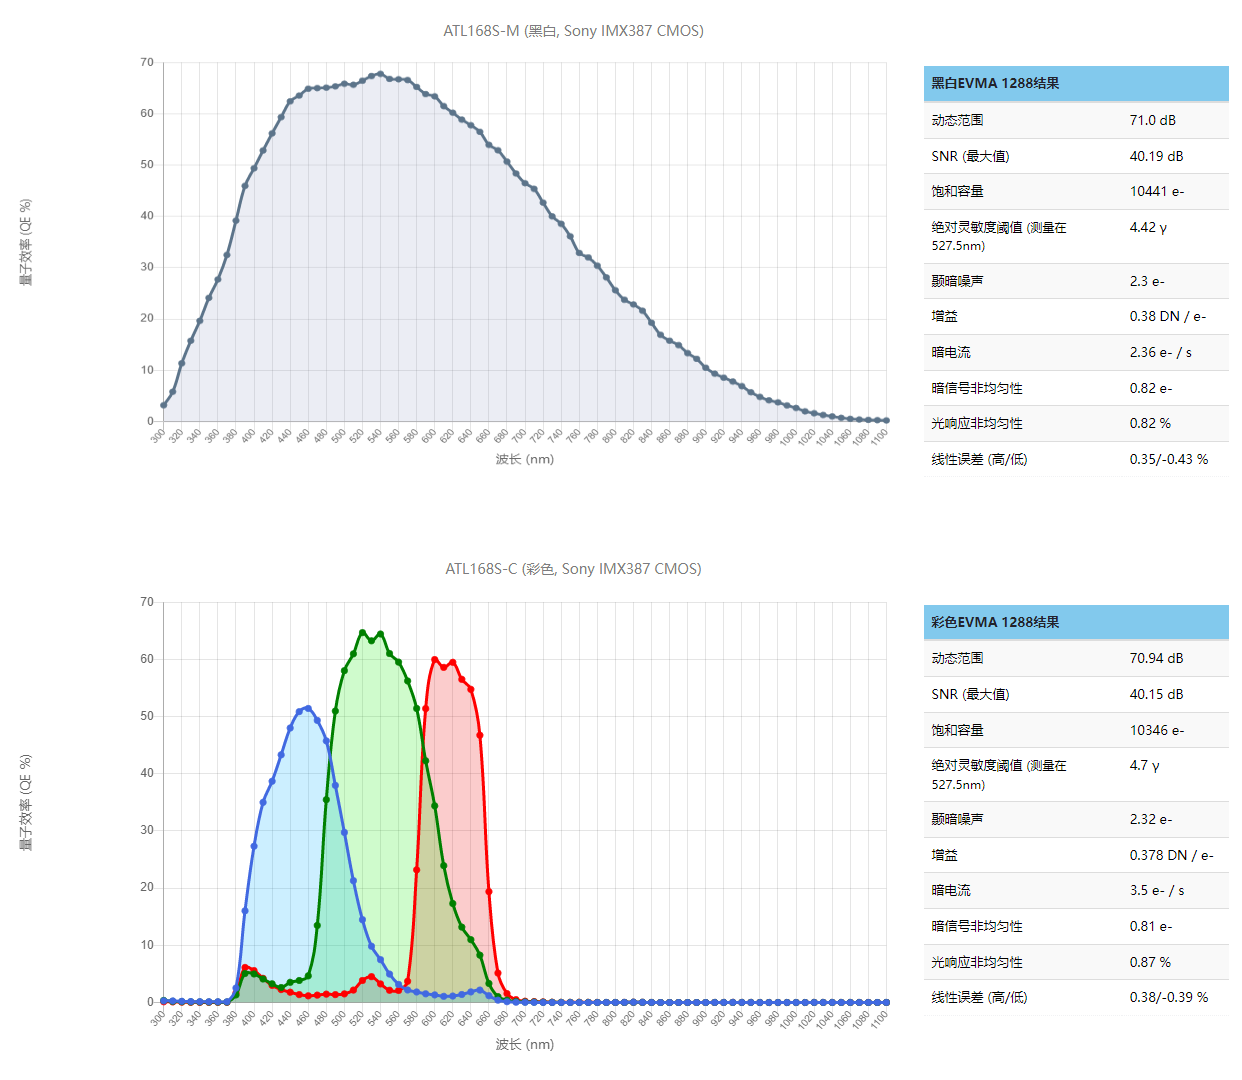The width and height of the screenshot is (1242, 1080).
Task: Click the ATL168S-M monochrome chart title
Action: coord(573,31)
